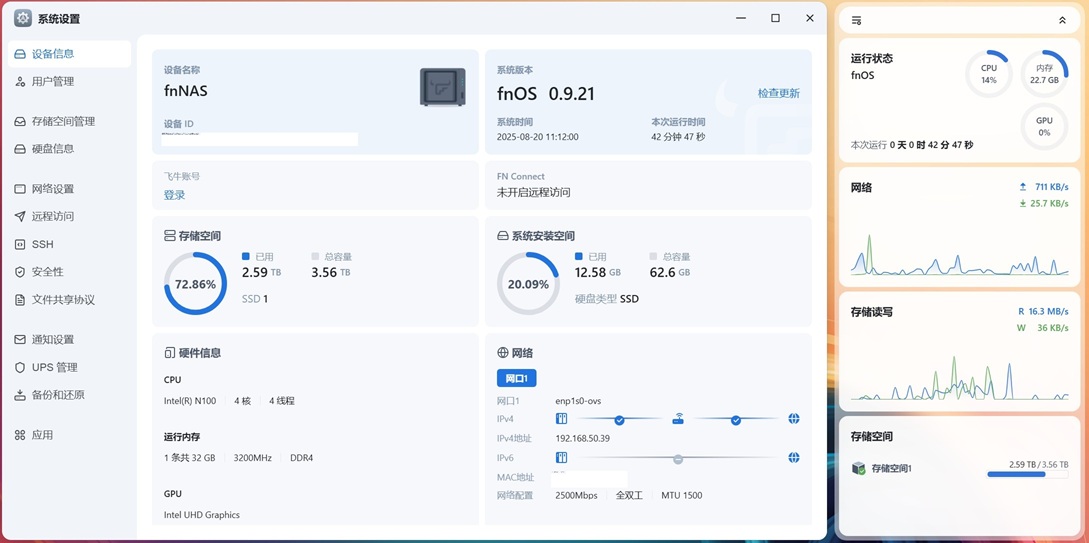
Task: Click the 安全性 shield icon
Action: pyautogui.click(x=19, y=272)
